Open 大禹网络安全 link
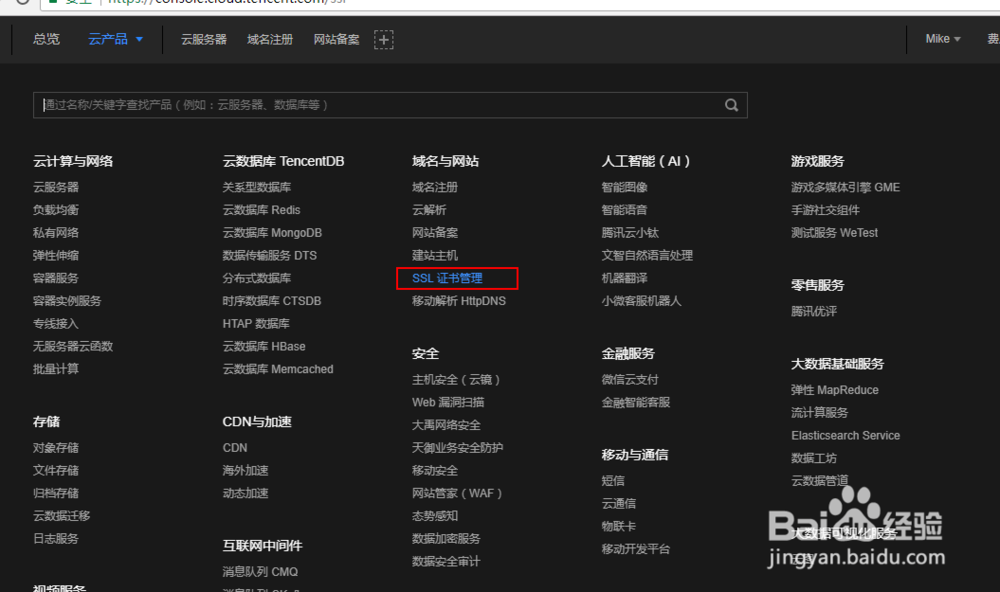This screenshot has width=1000, height=592. point(446,425)
